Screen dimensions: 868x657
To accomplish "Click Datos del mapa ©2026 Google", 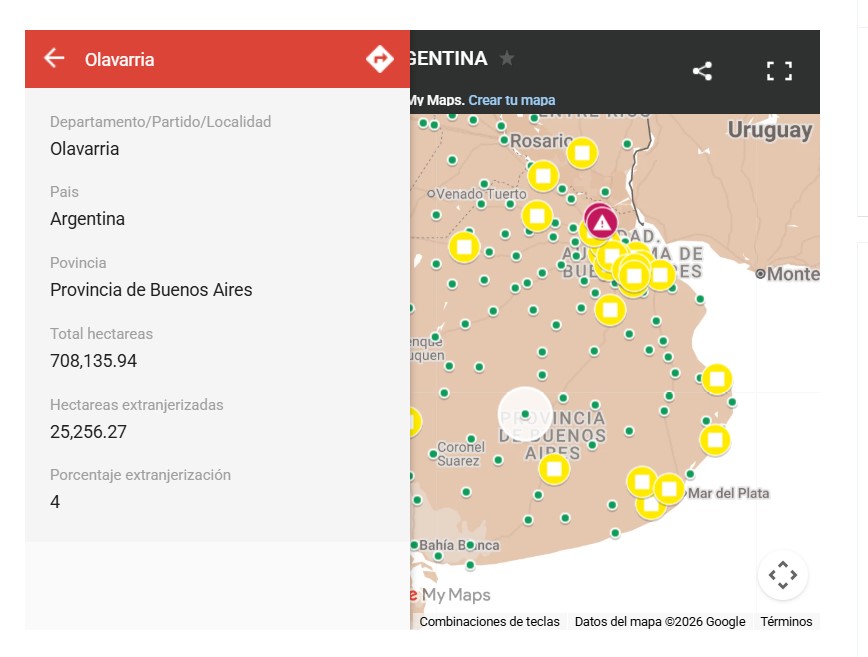I will tap(660, 622).
